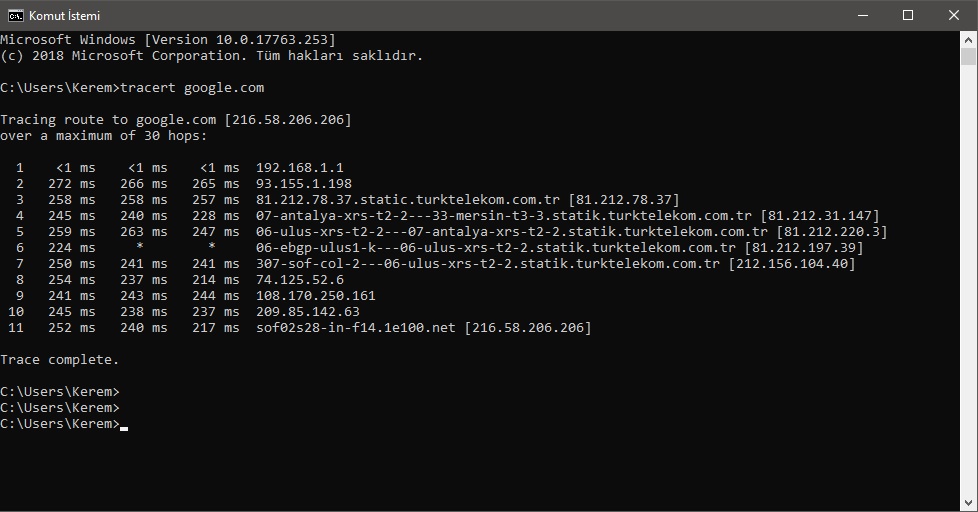This screenshot has width=978, height=512.
Task: Open the Command Prompt system menu icon
Action: tap(15, 16)
